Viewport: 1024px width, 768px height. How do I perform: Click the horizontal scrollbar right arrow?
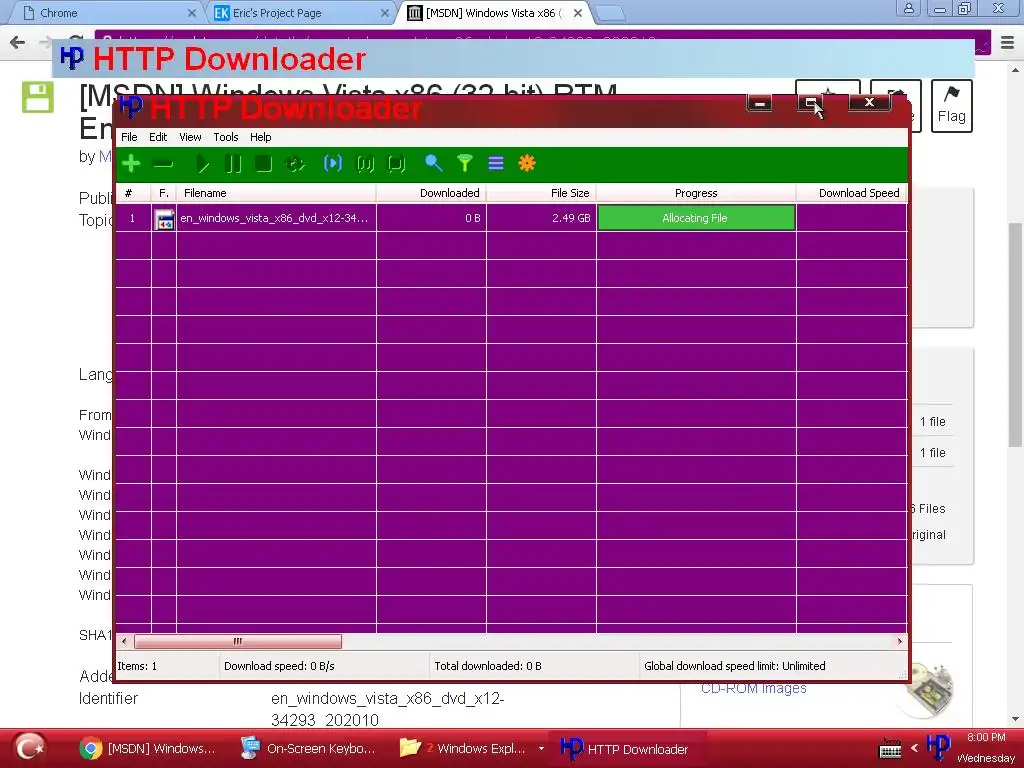(900, 642)
